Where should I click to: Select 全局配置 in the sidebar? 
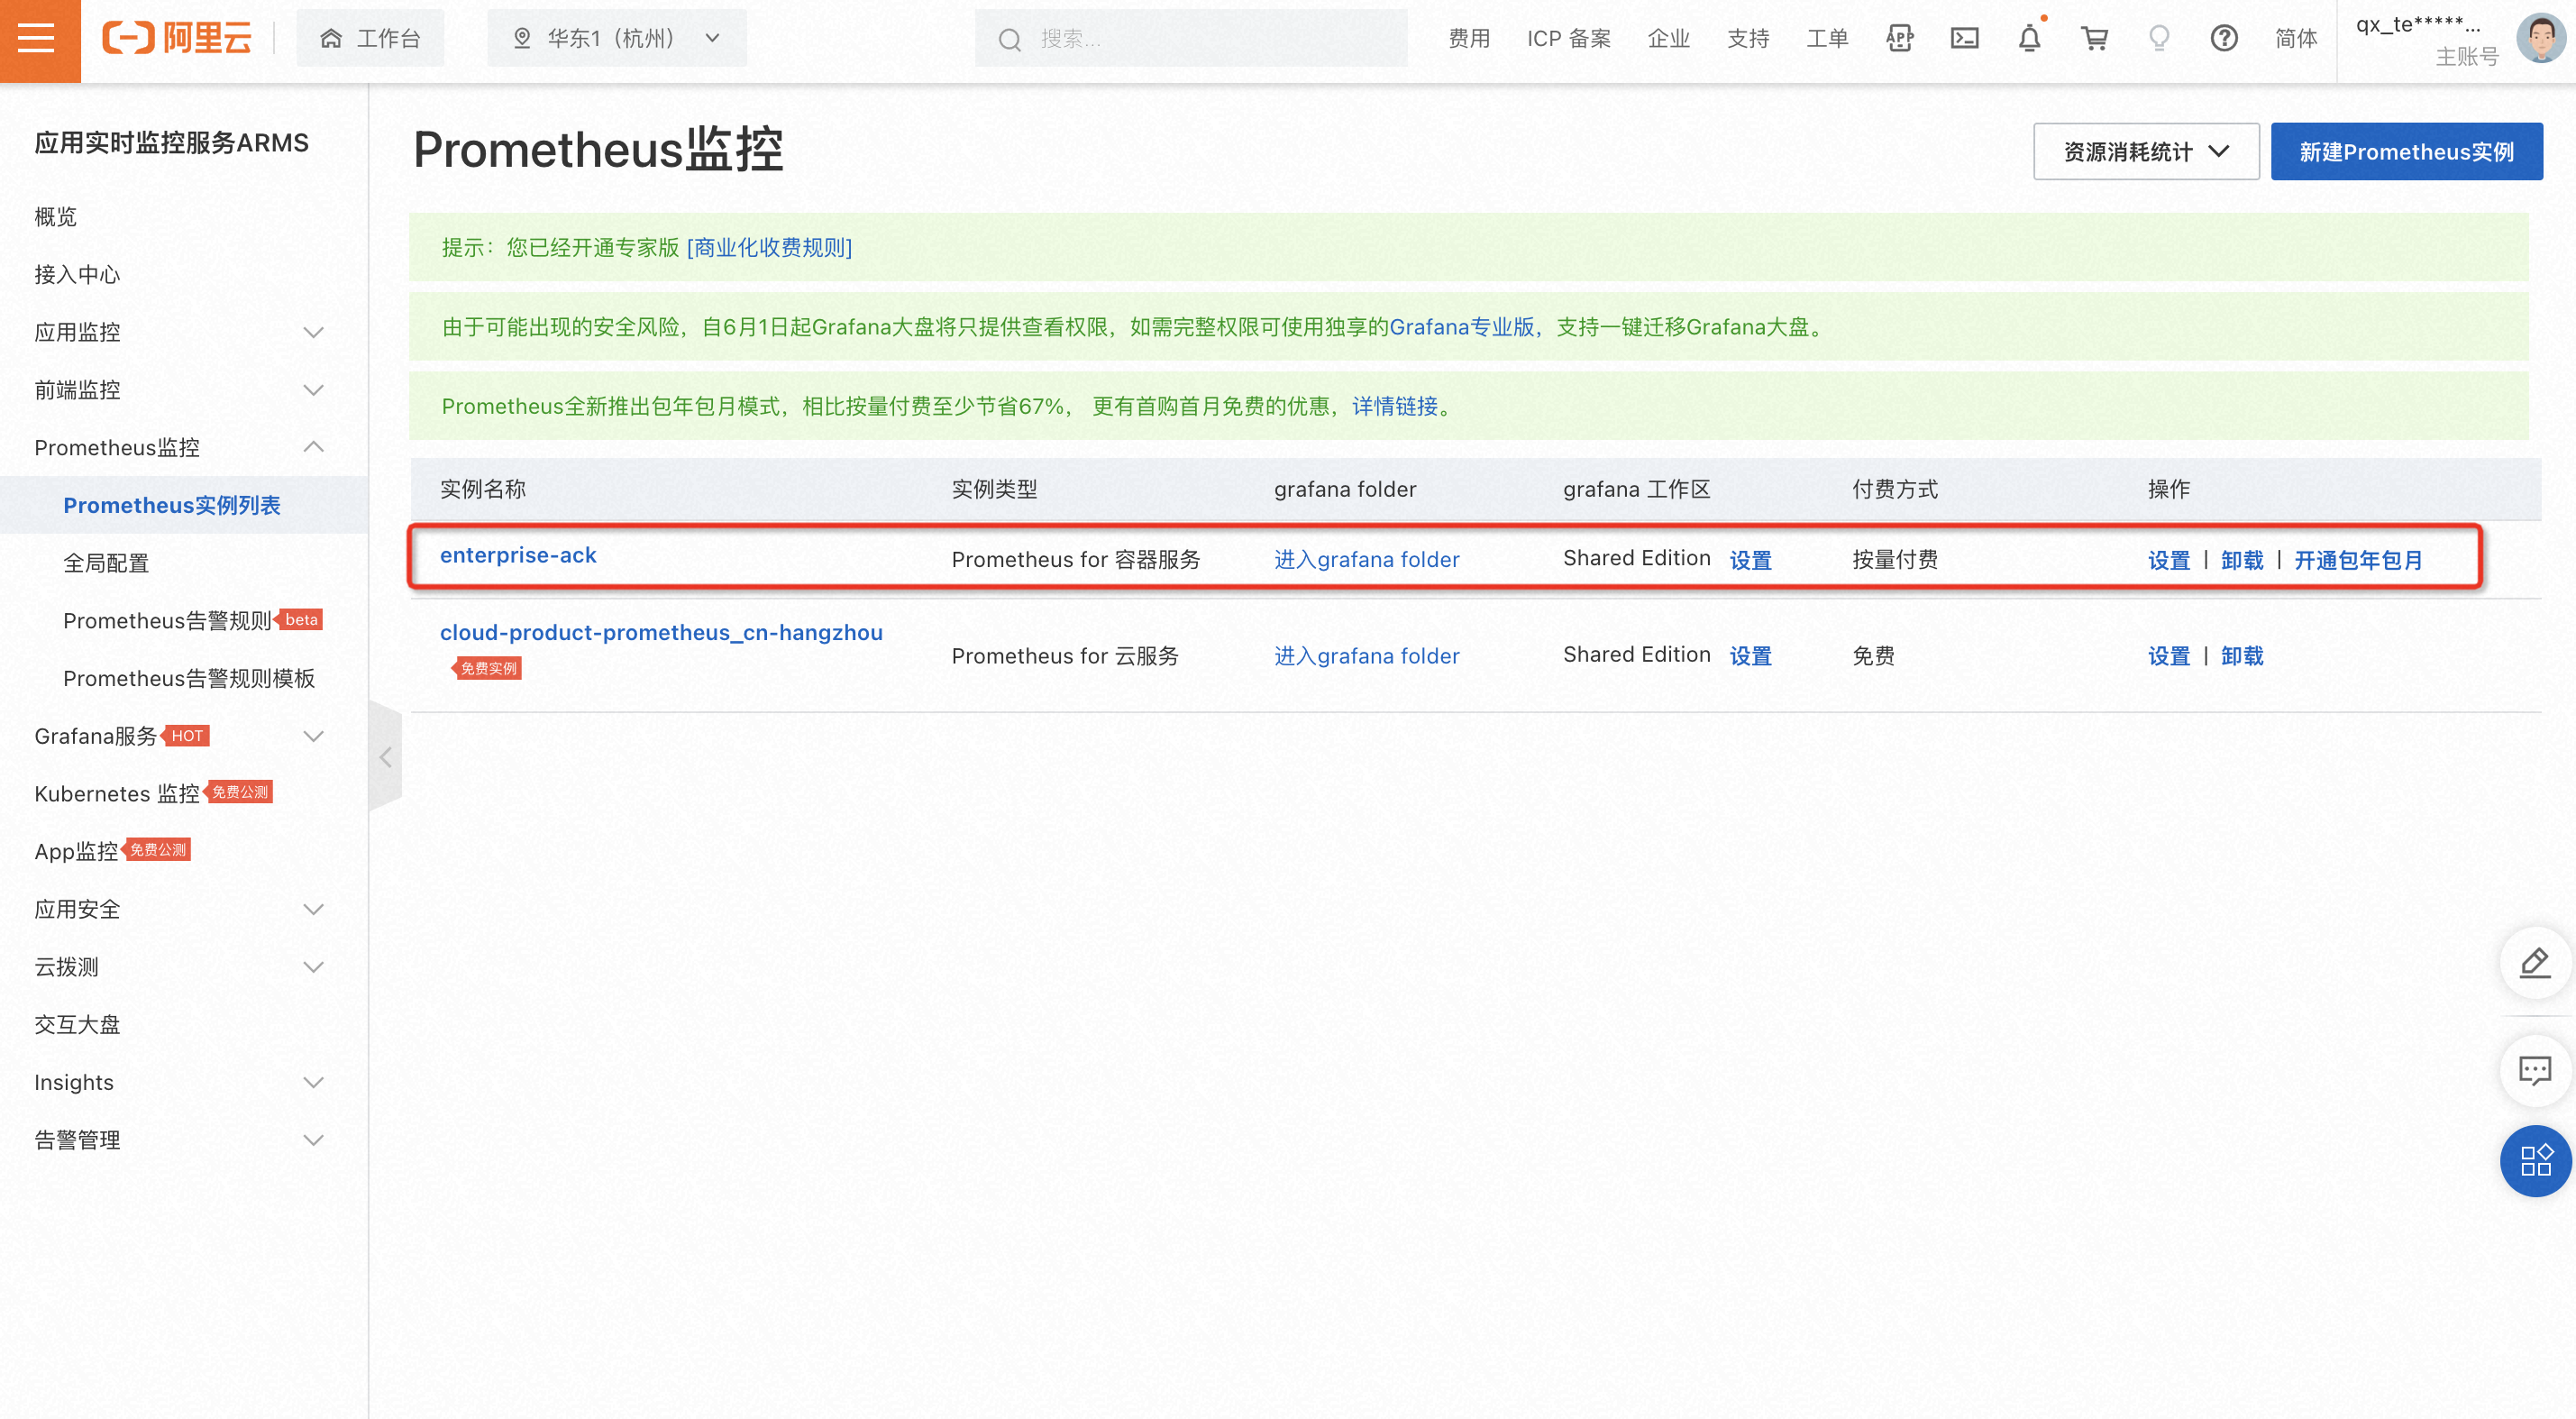click(x=106, y=563)
